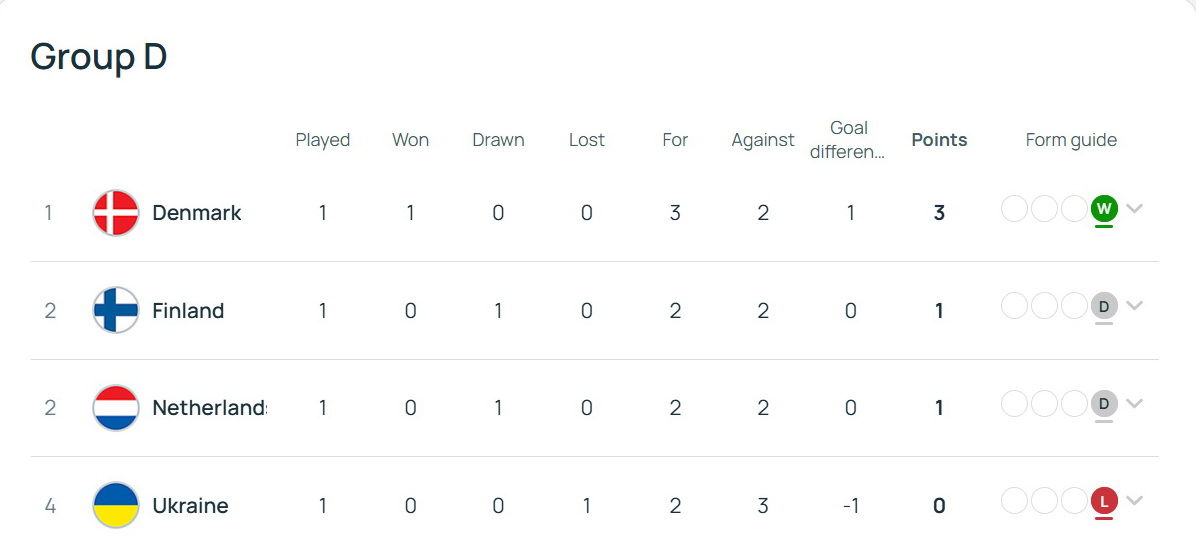Select the Goal difference column header
Screen dimensions: 1196x542
point(848,140)
